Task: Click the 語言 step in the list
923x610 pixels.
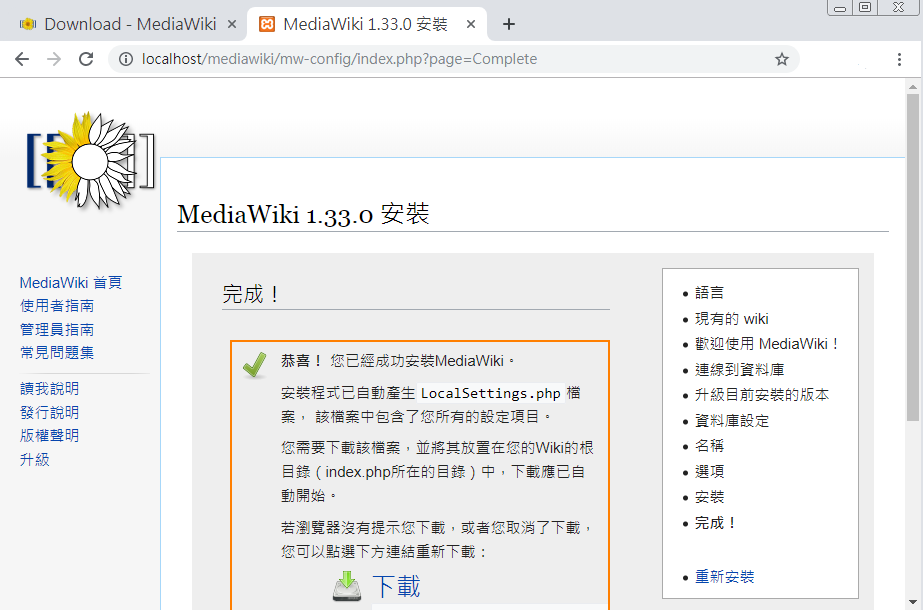Action: click(x=709, y=293)
